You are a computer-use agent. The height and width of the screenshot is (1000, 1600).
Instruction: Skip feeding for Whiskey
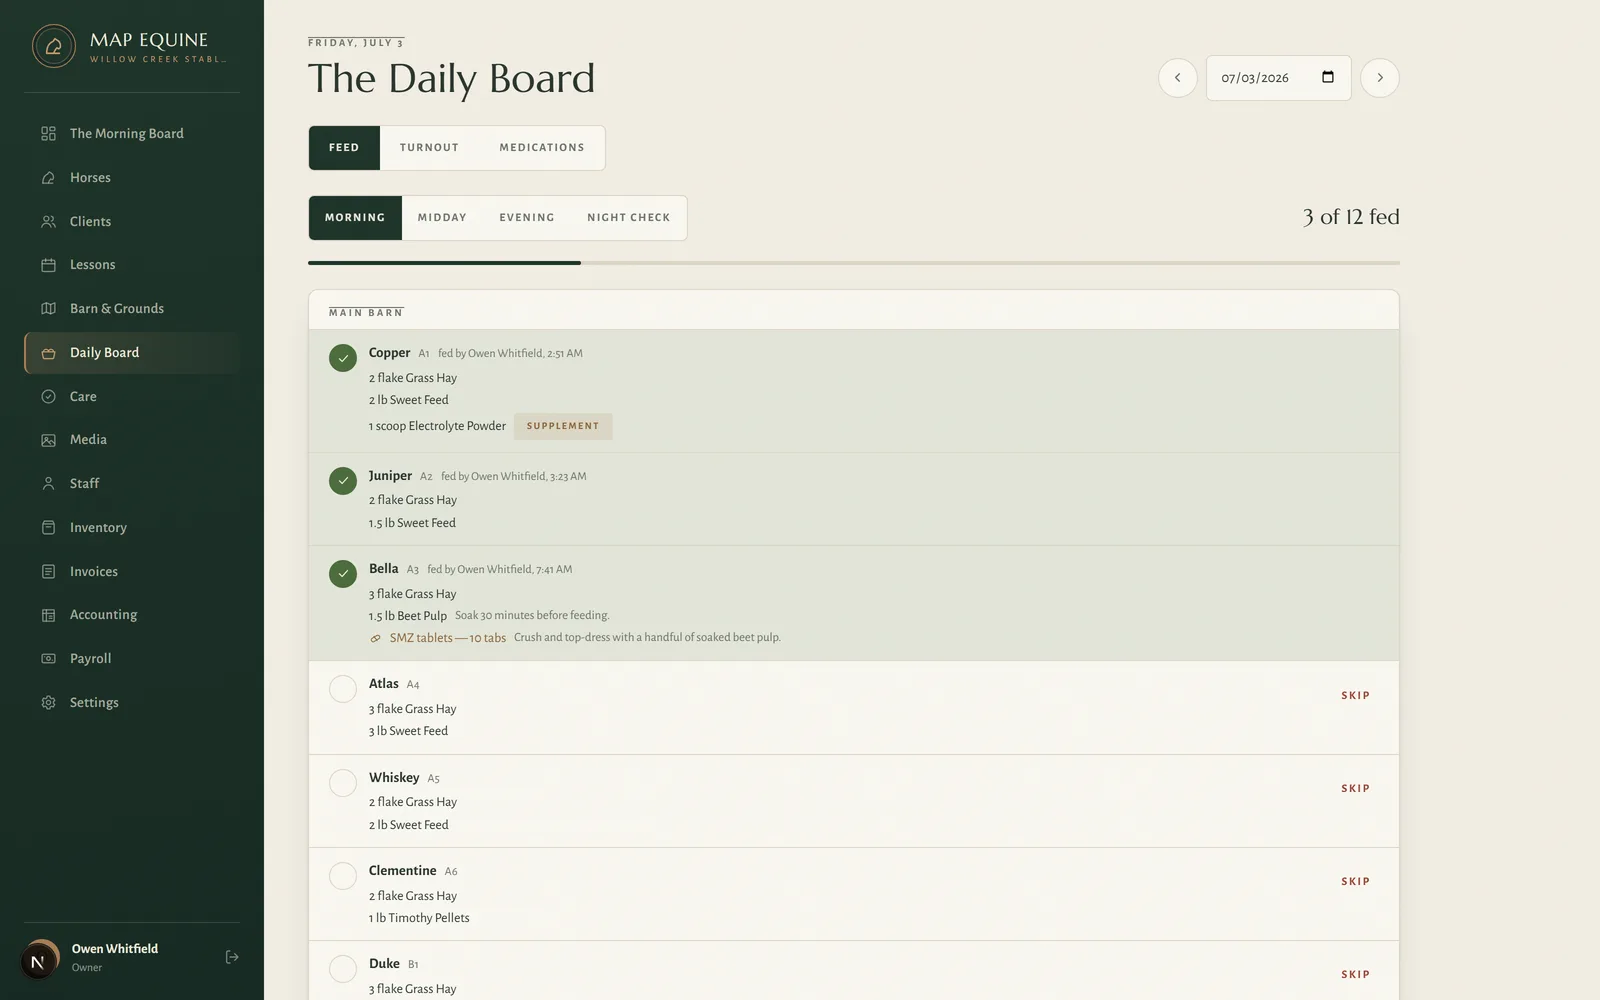tap(1355, 788)
